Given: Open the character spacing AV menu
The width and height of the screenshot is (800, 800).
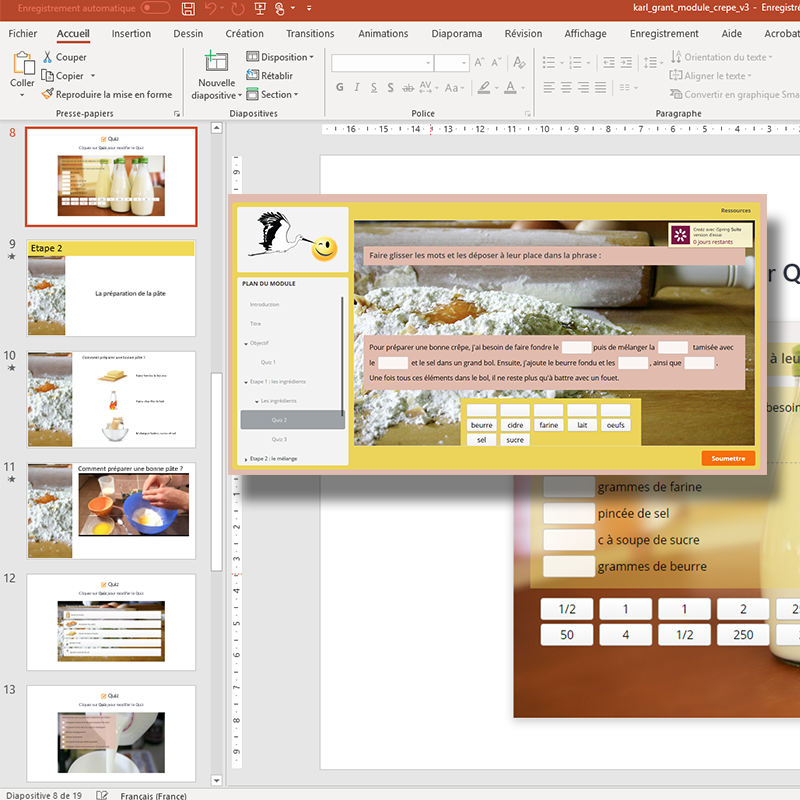Looking at the screenshot, I should point(429,88).
